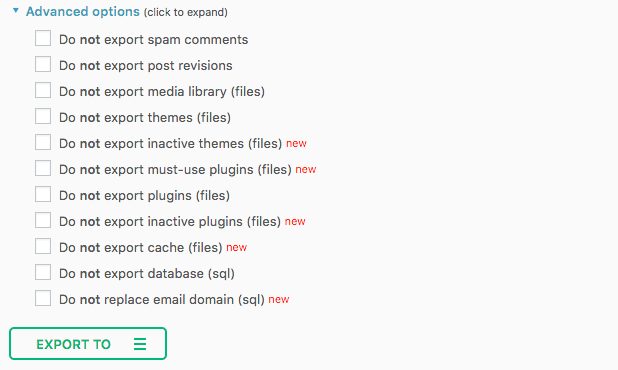Click the database (sql) option label
The image size is (618, 370).
pyautogui.click(x=147, y=274)
